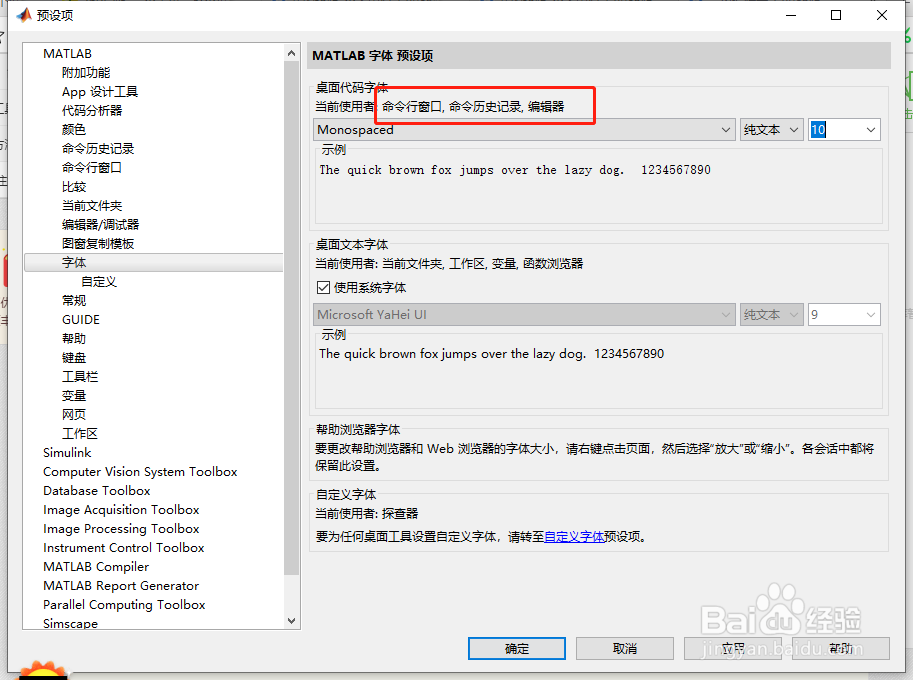Select 变量 in the tree

coord(74,395)
